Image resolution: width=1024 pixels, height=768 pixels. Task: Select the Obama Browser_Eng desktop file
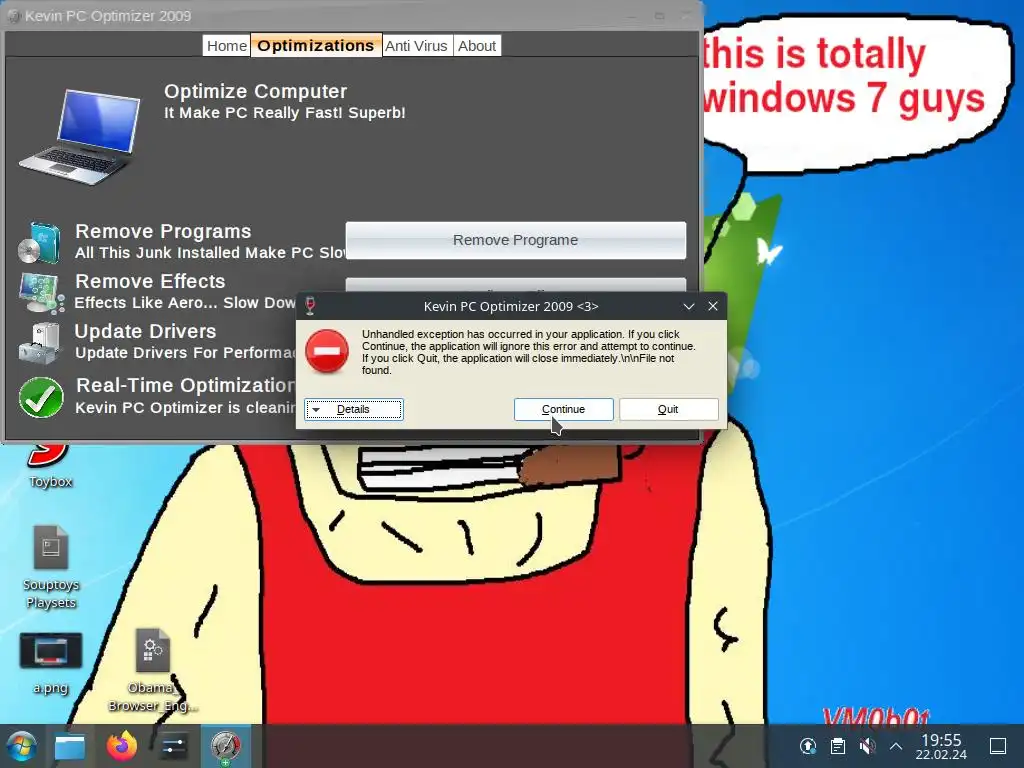(153, 669)
